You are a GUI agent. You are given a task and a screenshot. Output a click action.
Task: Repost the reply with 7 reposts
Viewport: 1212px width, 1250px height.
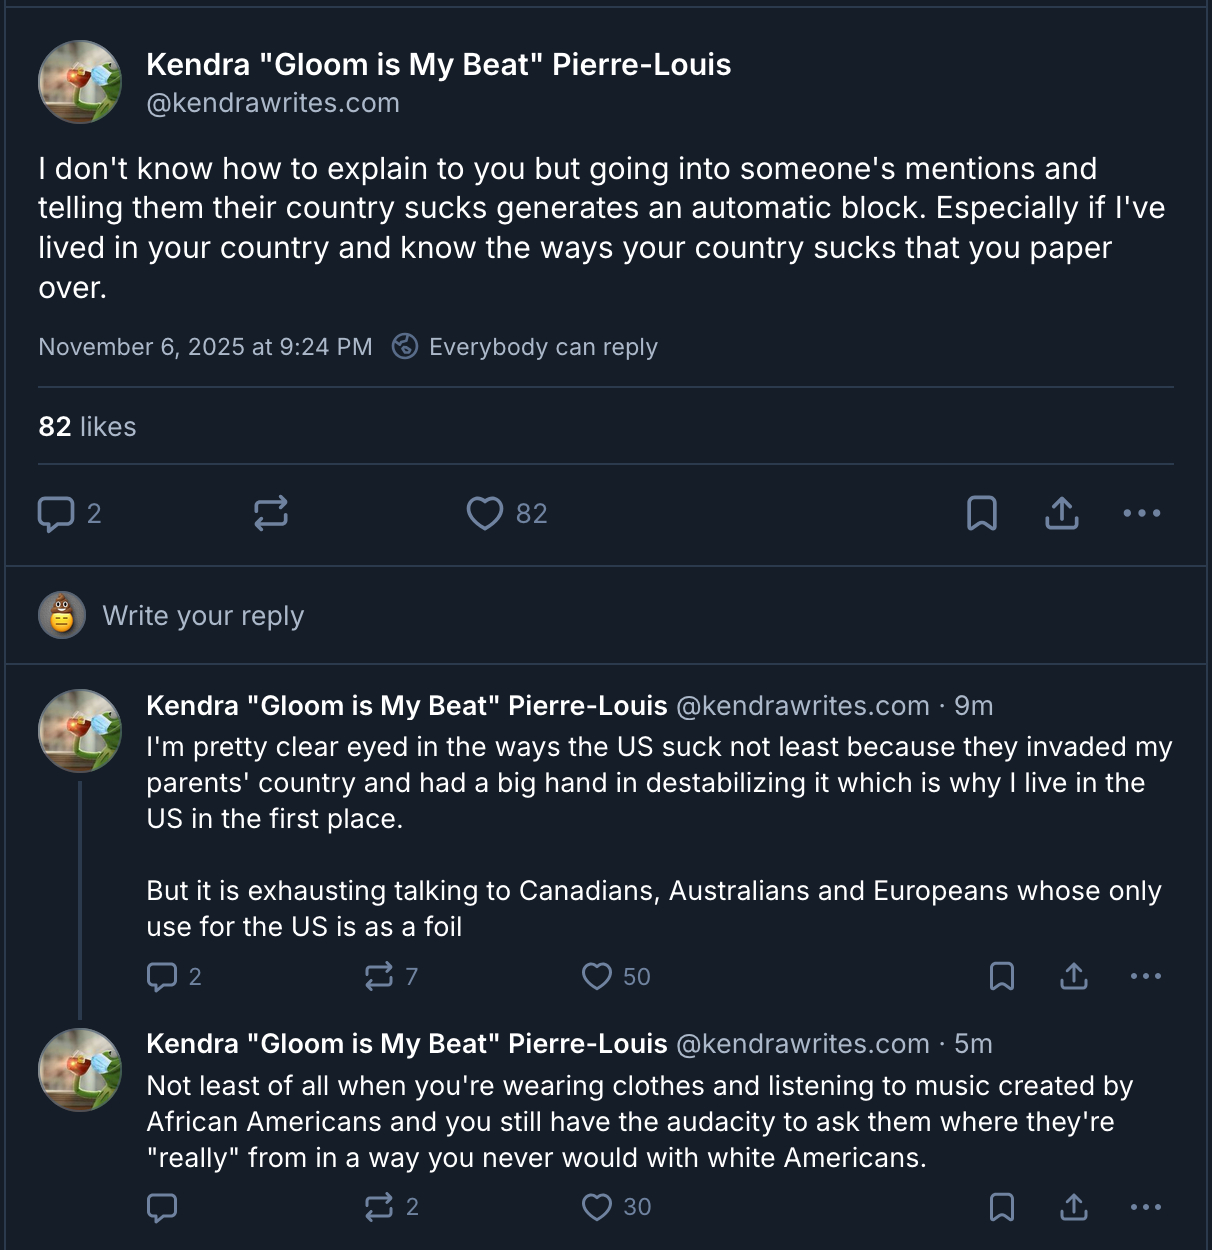[379, 976]
